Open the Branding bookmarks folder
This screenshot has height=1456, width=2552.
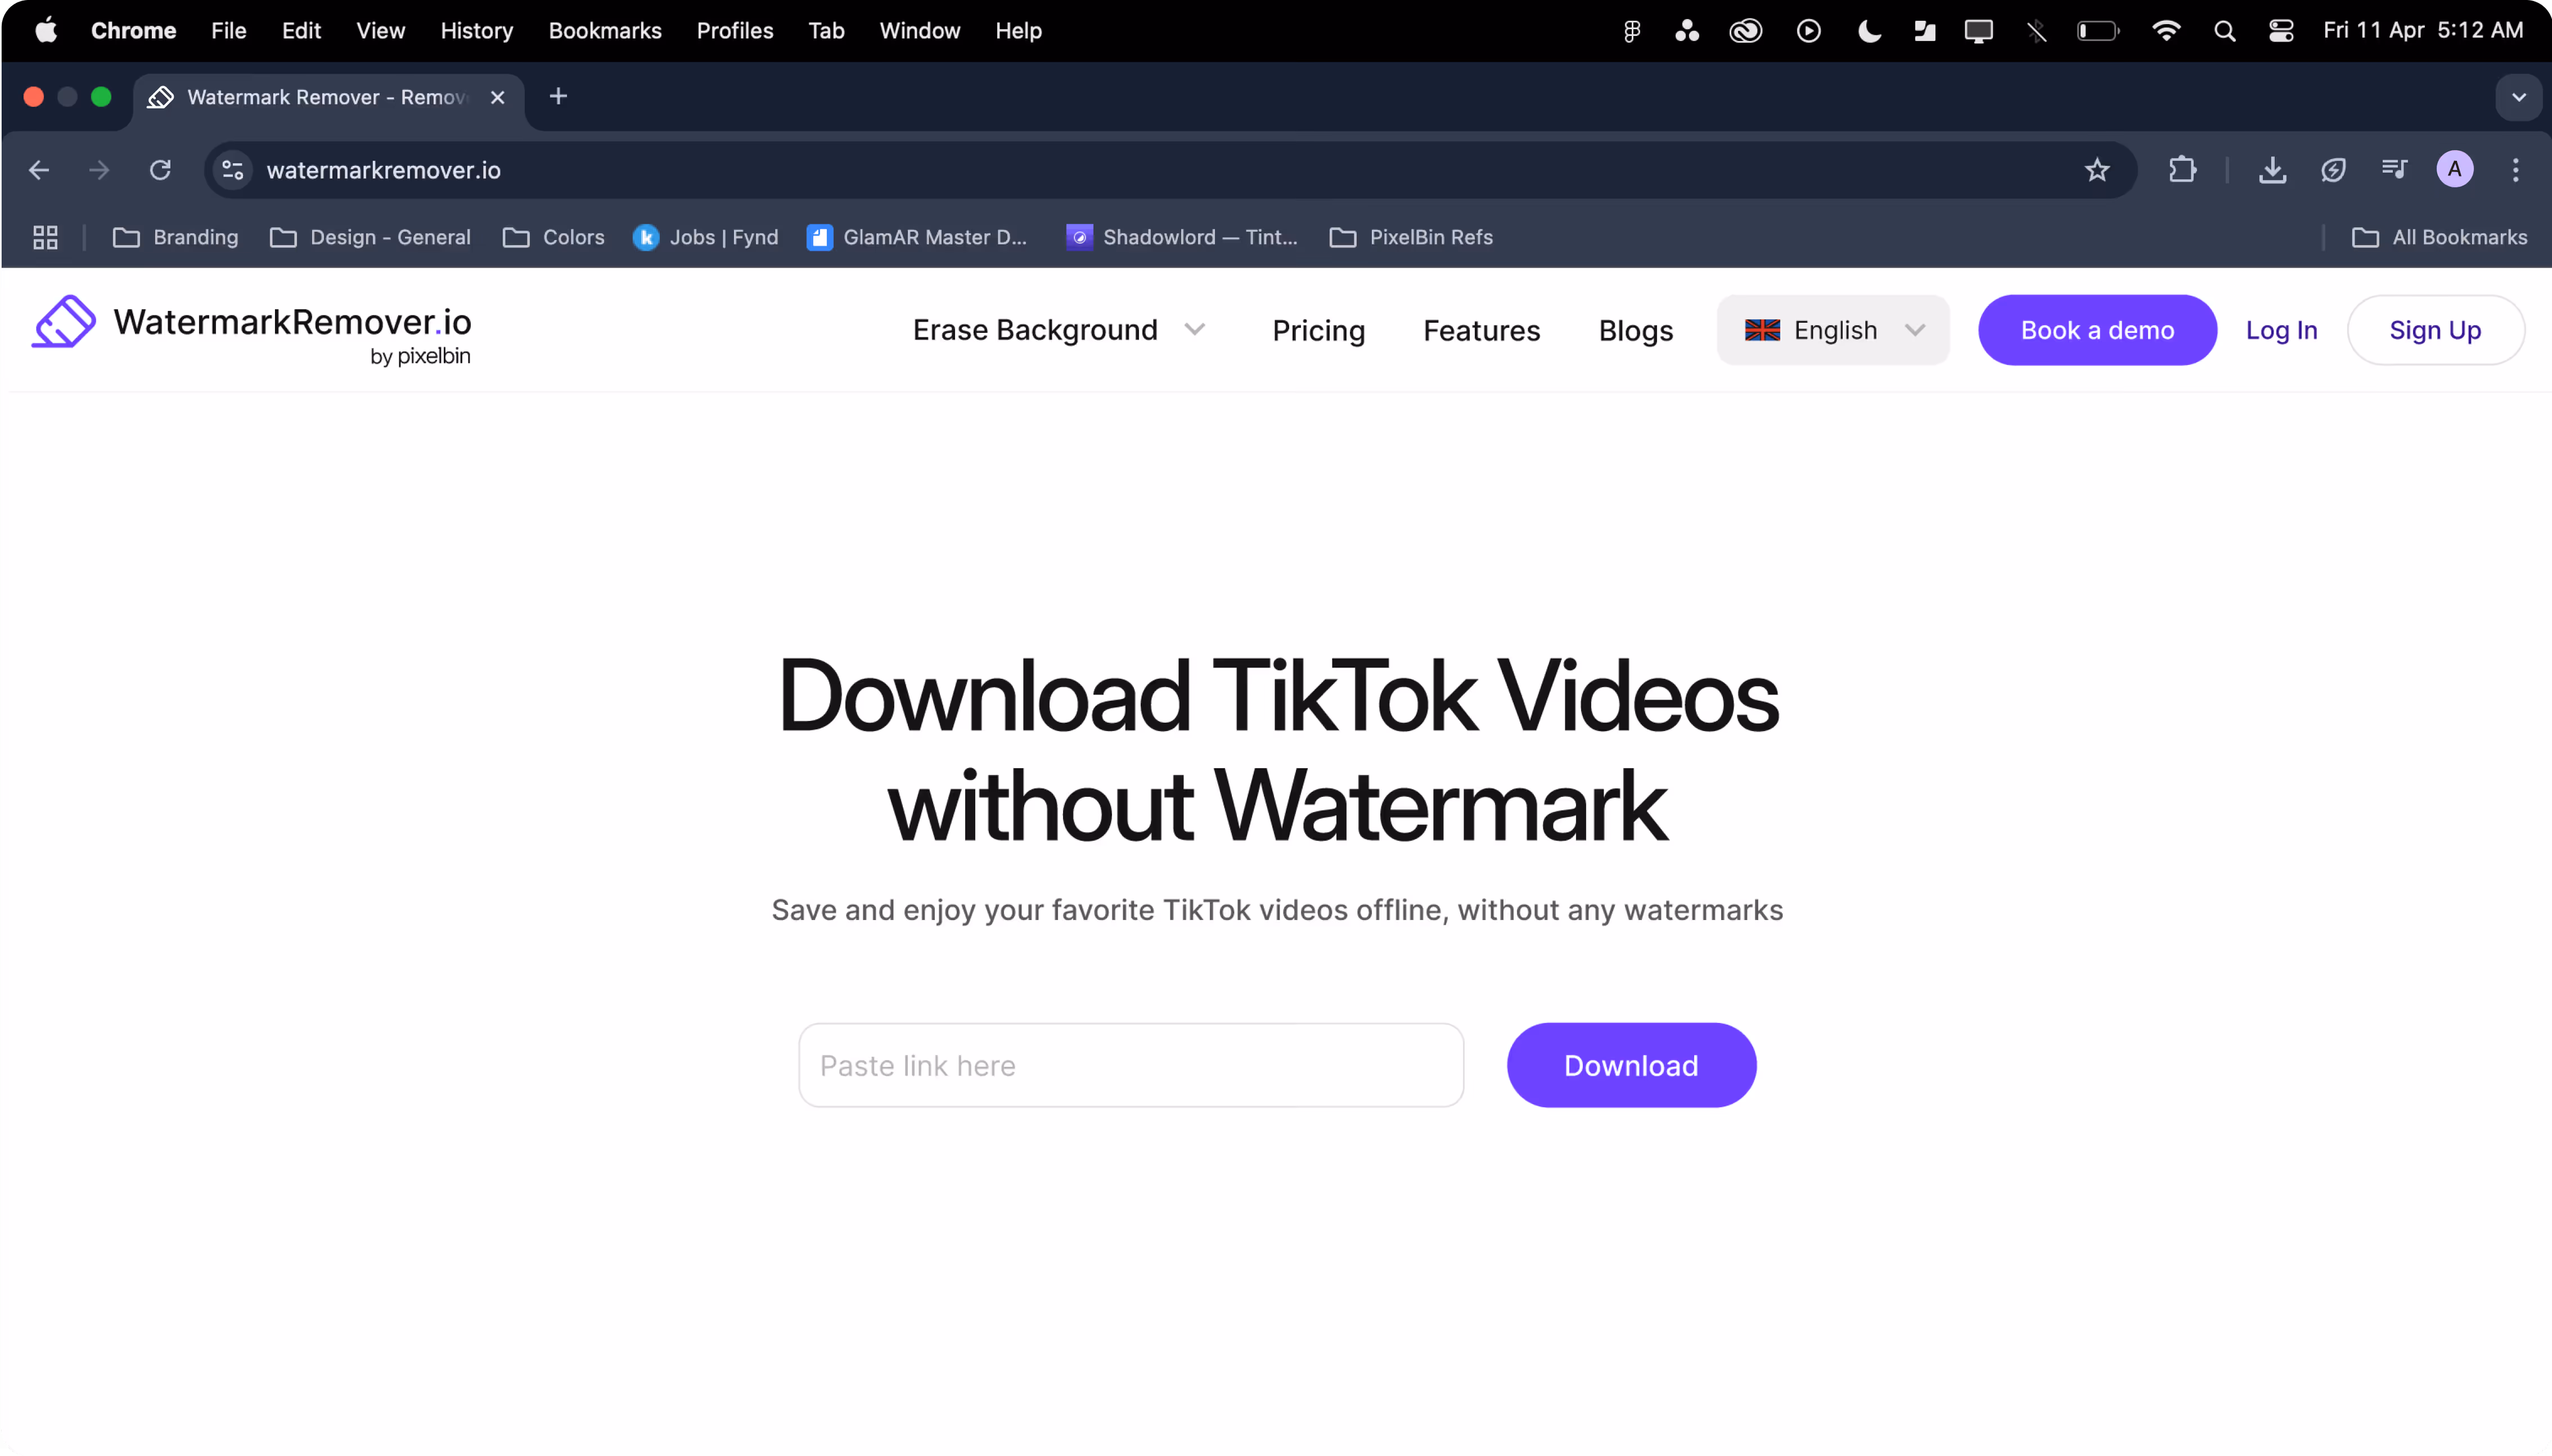pos(176,237)
